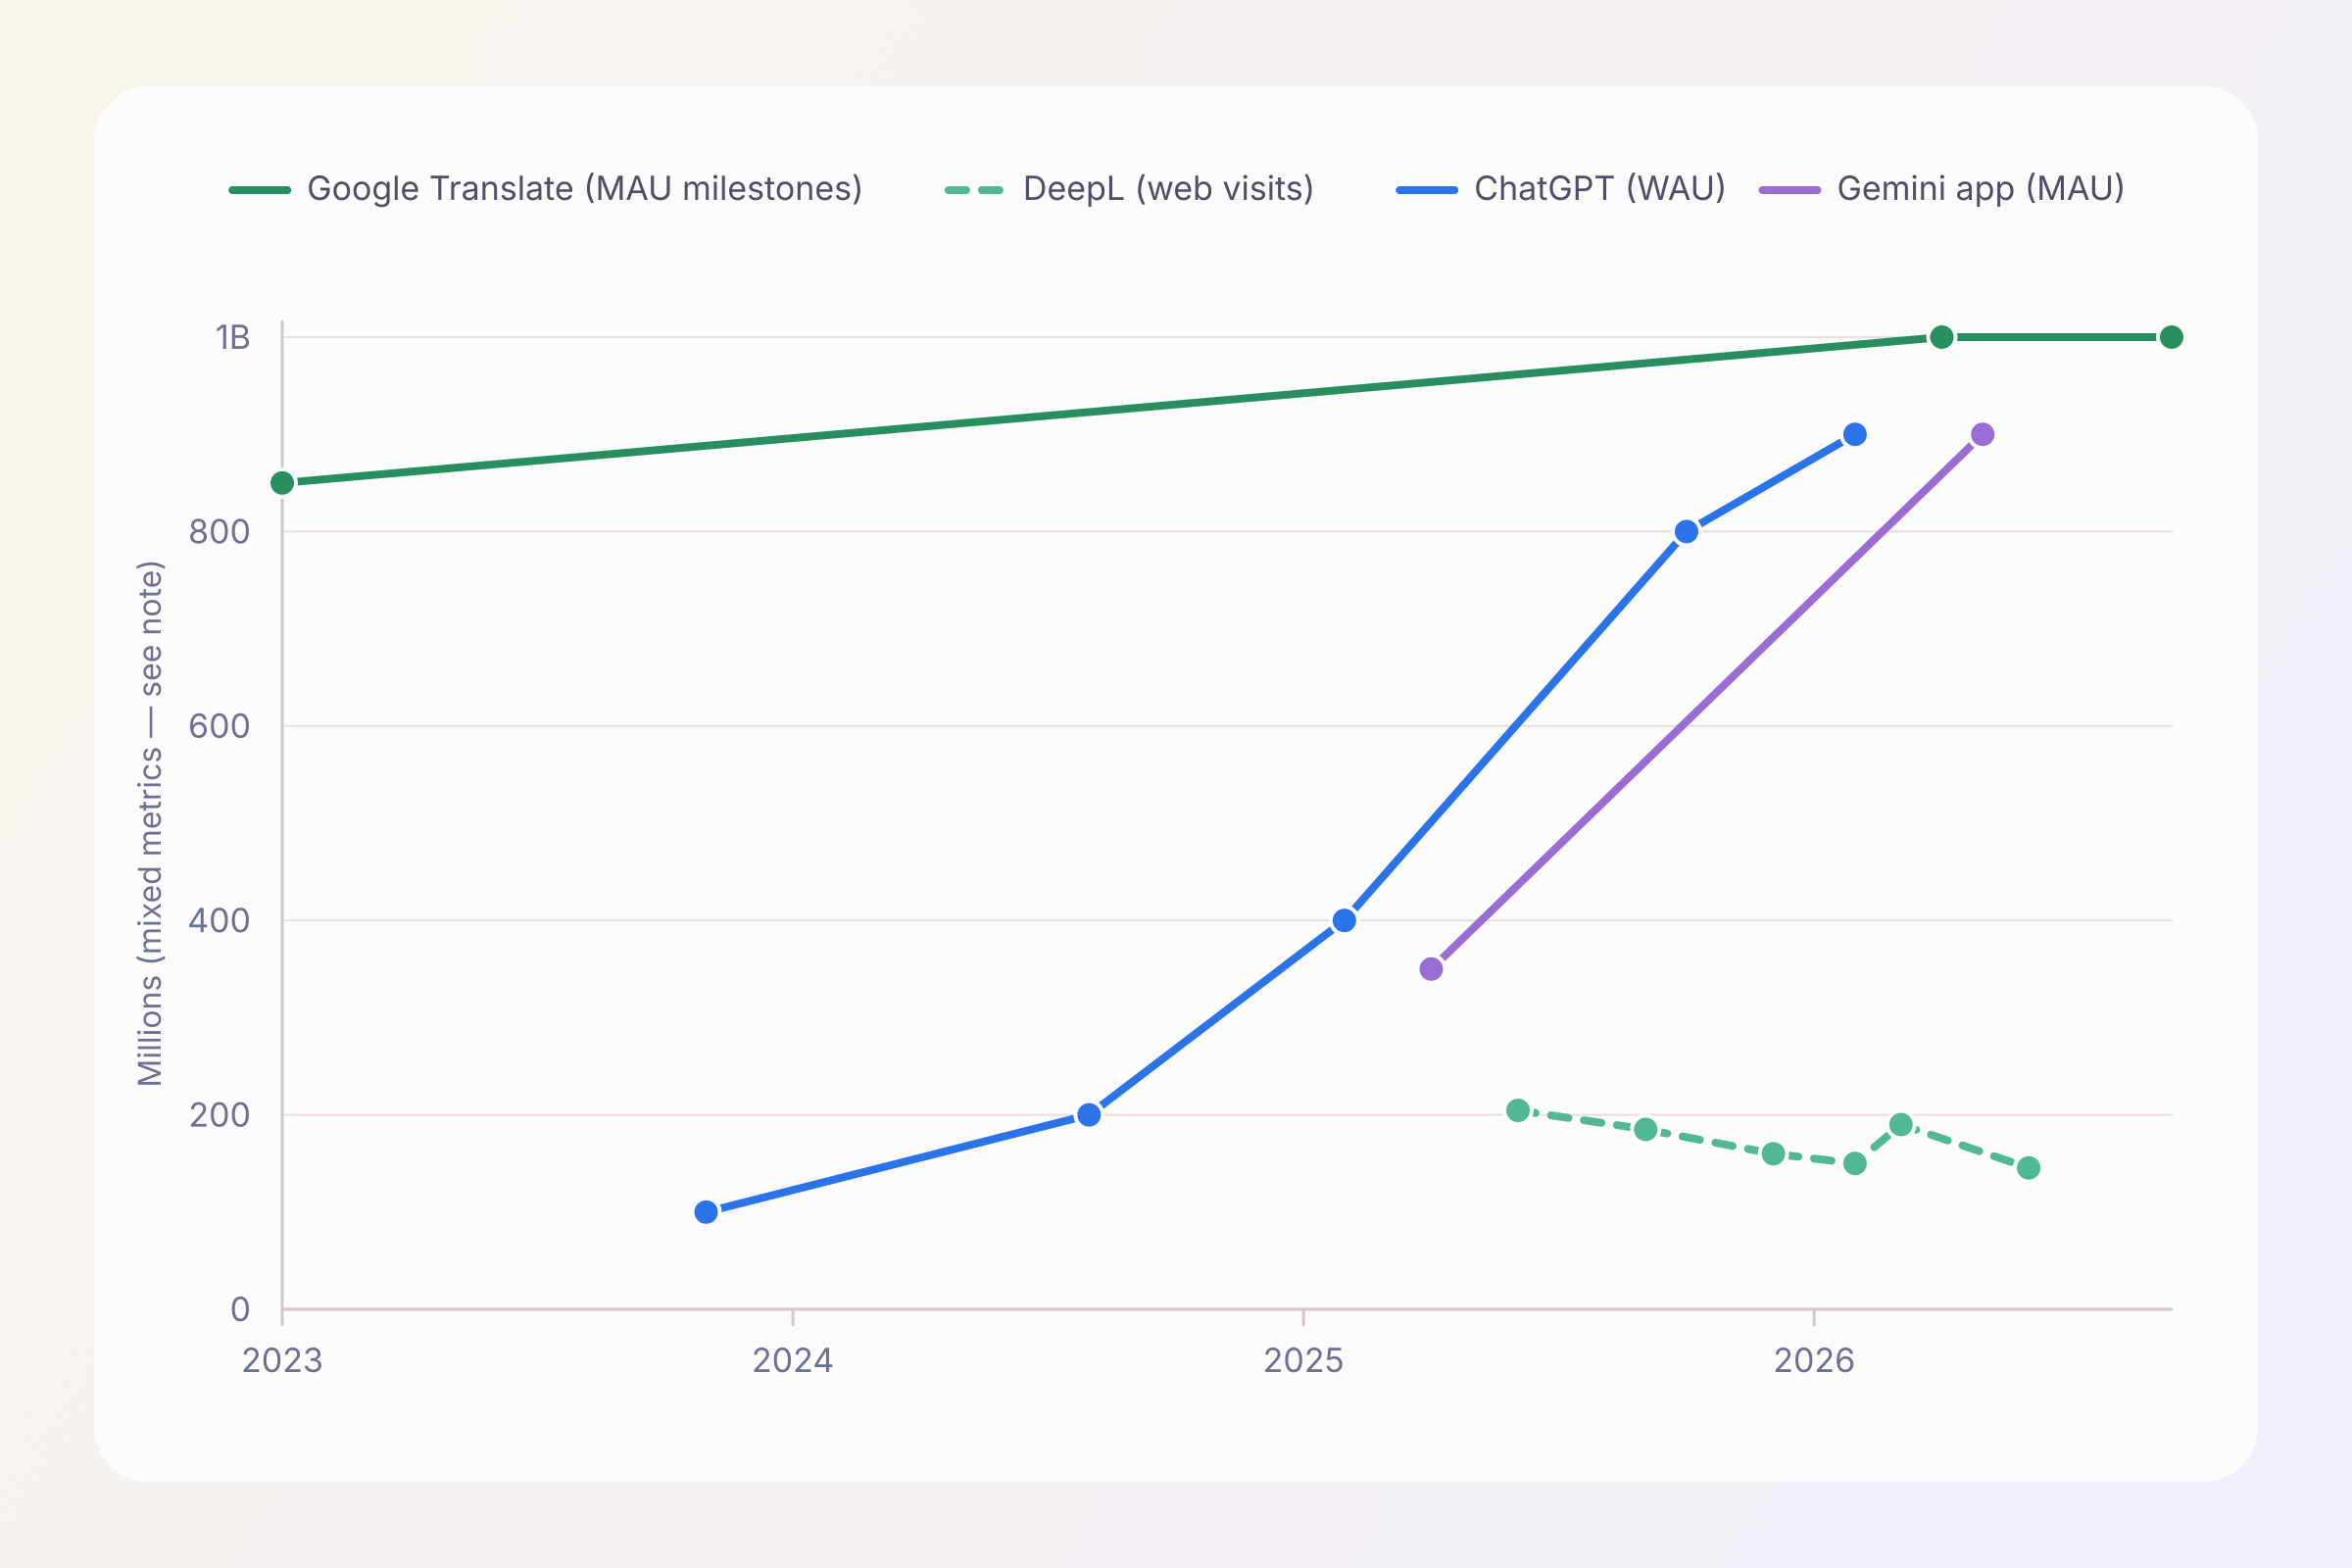Toggle Google Translate legend entry

(546, 189)
